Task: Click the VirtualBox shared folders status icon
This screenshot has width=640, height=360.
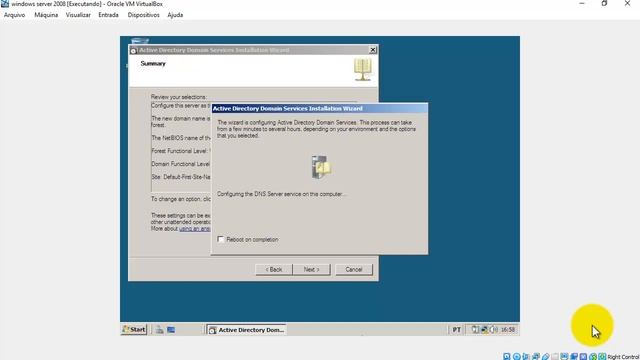Action: click(555, 356)
